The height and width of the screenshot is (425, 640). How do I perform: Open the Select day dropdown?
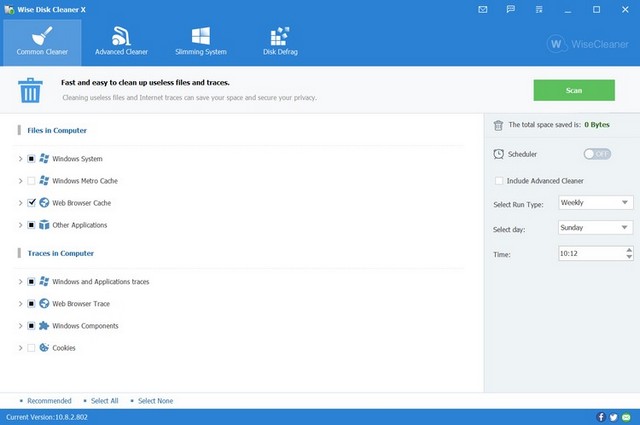coord(595,228)
